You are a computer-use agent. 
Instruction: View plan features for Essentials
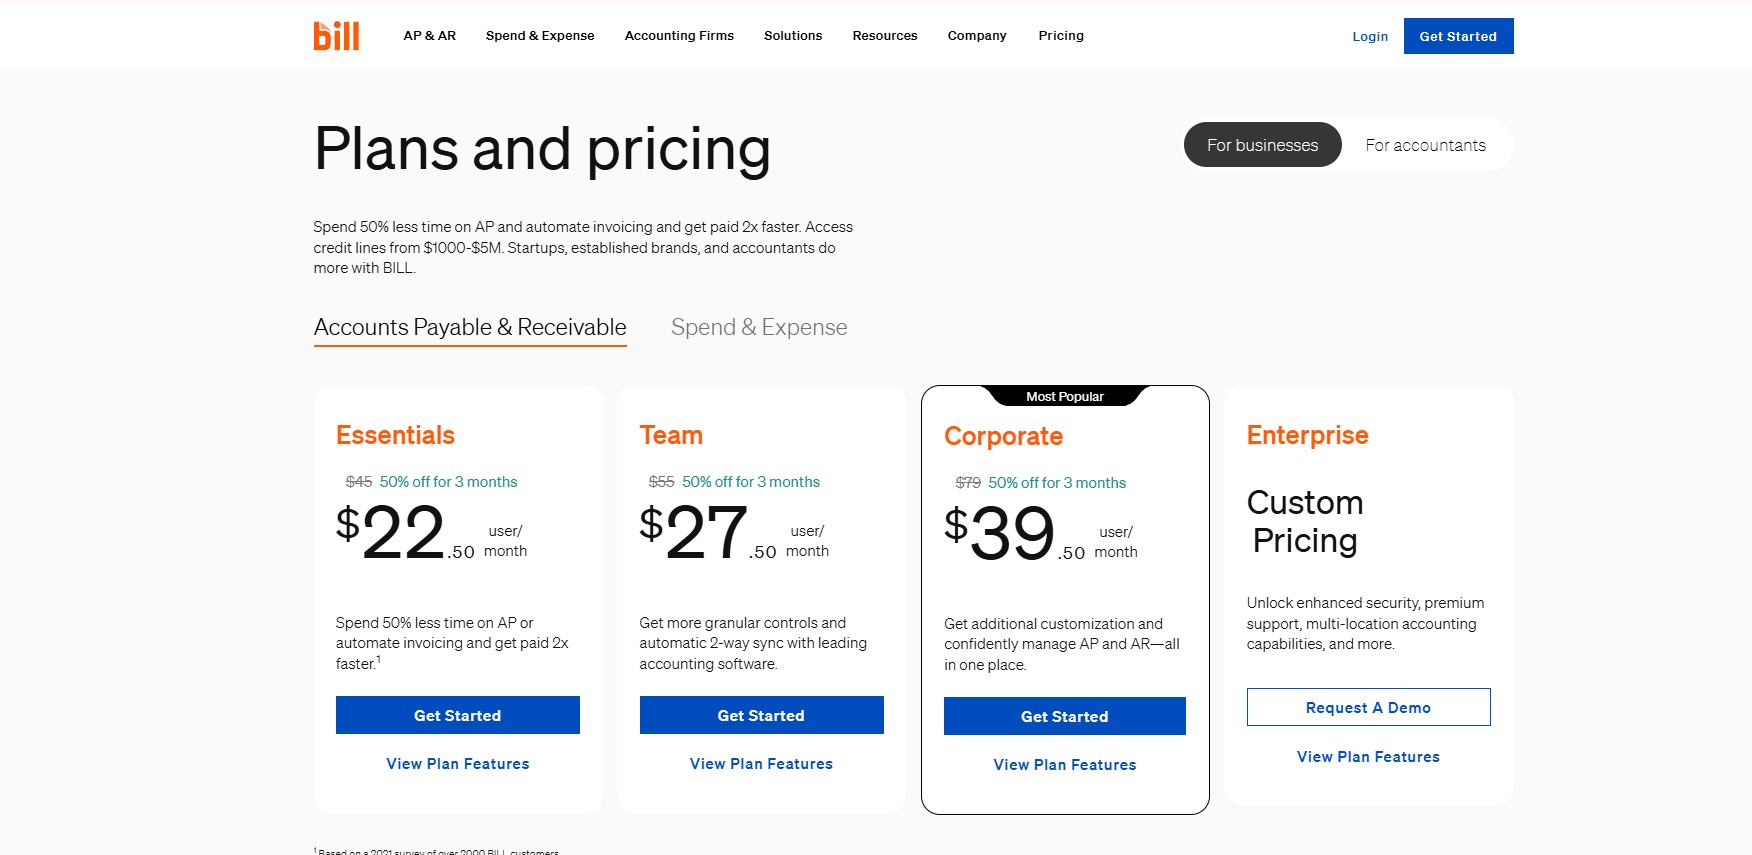tap(458, 764)
